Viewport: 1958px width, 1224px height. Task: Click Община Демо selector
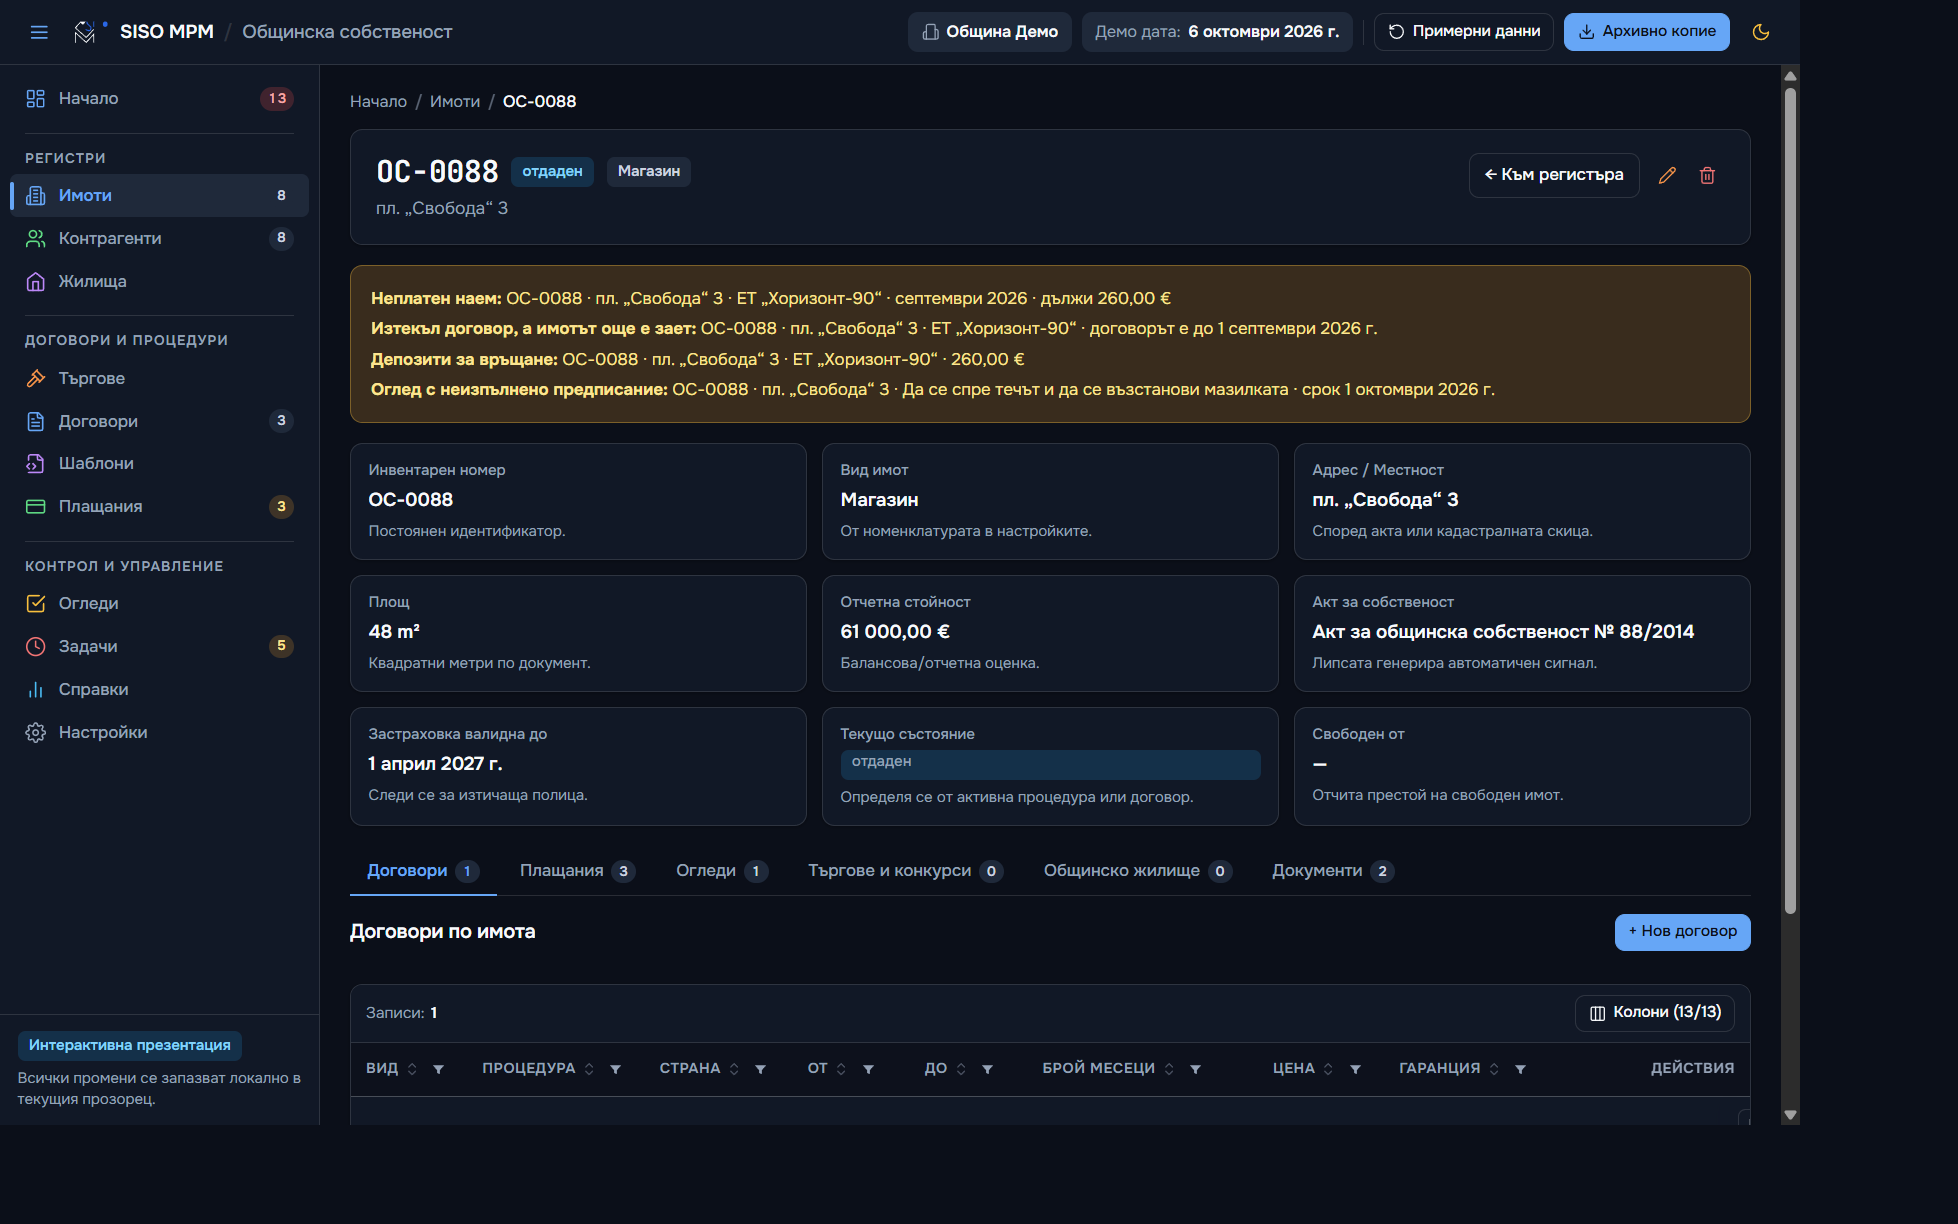point(989,32)
